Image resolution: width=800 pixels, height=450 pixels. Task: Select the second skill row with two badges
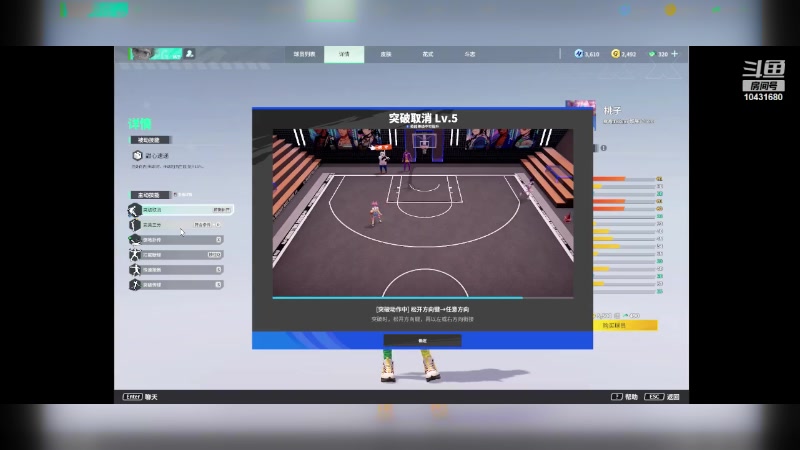pos(176,224)
